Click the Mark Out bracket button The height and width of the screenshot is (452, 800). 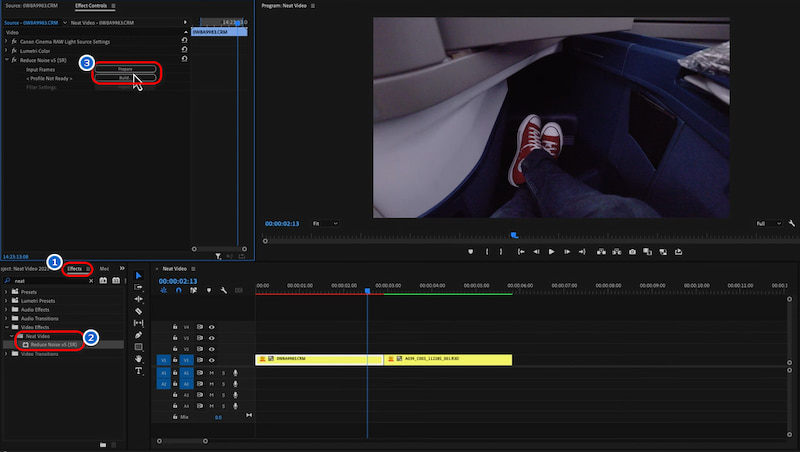(x=501, y=252)
